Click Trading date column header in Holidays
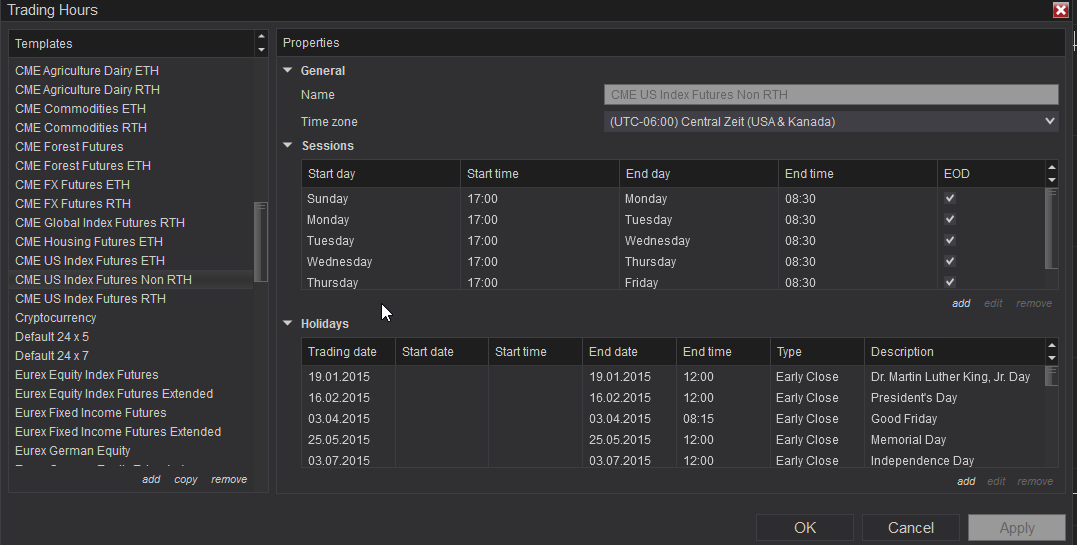The height and width of the screenshot is (545, 1077). [348, 352]
